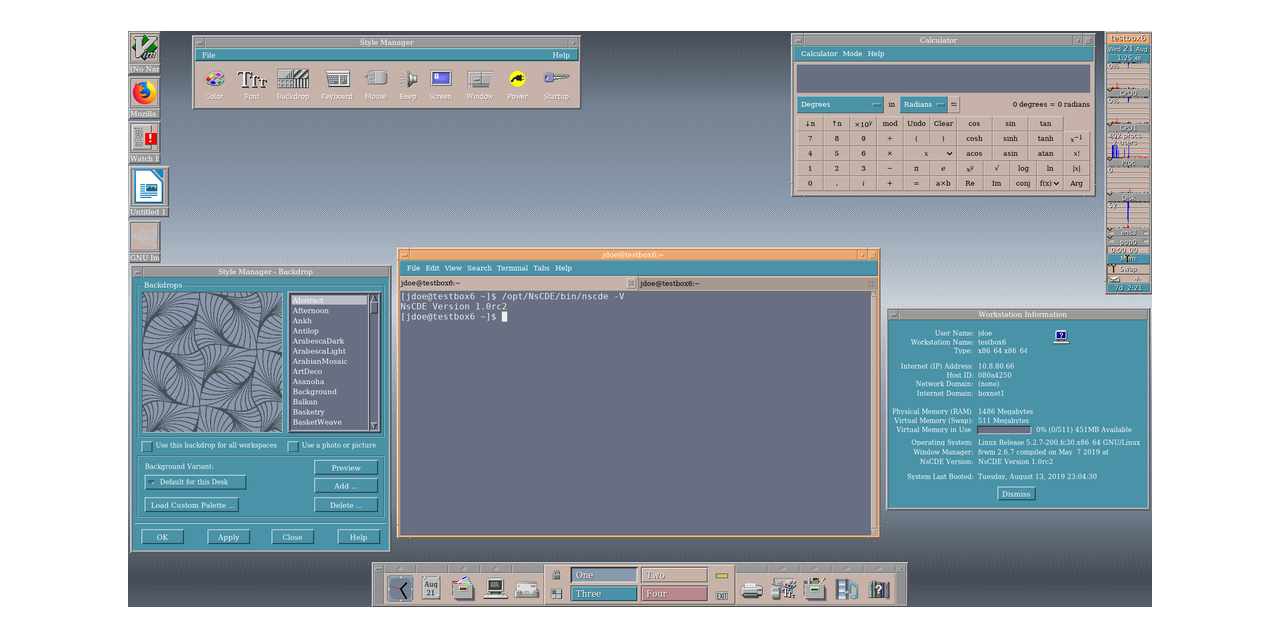1280x640 pixels.
Task: Open the Color settings in Style Manager
Action: tap(214, 80)
